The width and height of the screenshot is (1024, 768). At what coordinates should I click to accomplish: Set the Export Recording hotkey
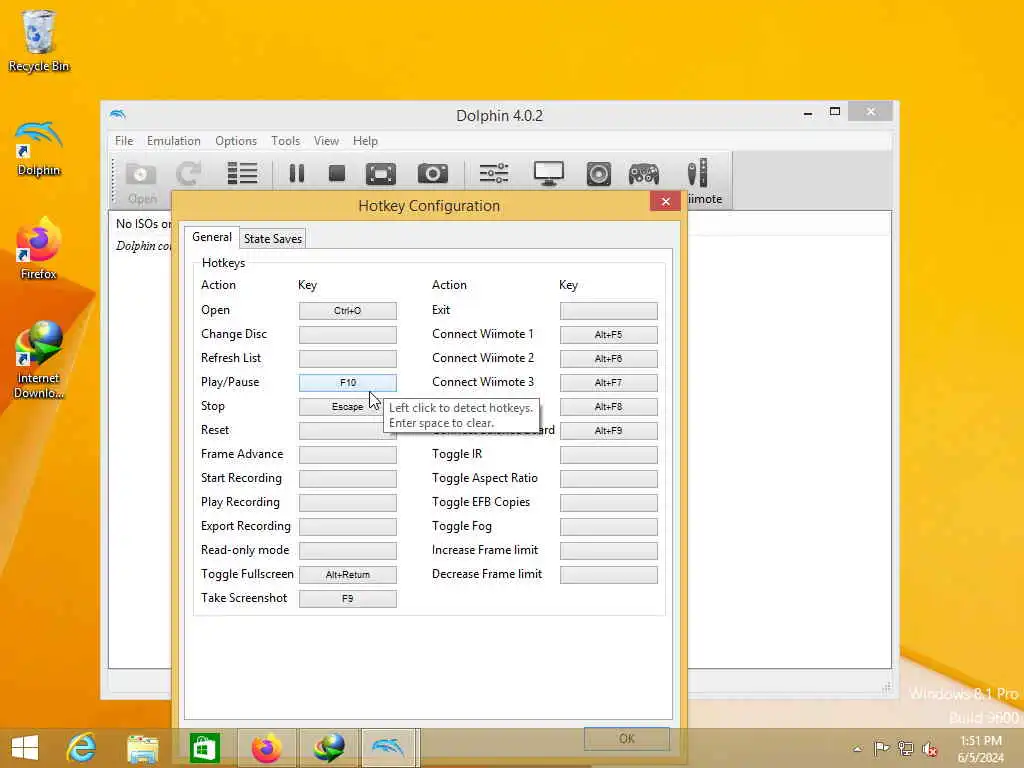point(347,526)
